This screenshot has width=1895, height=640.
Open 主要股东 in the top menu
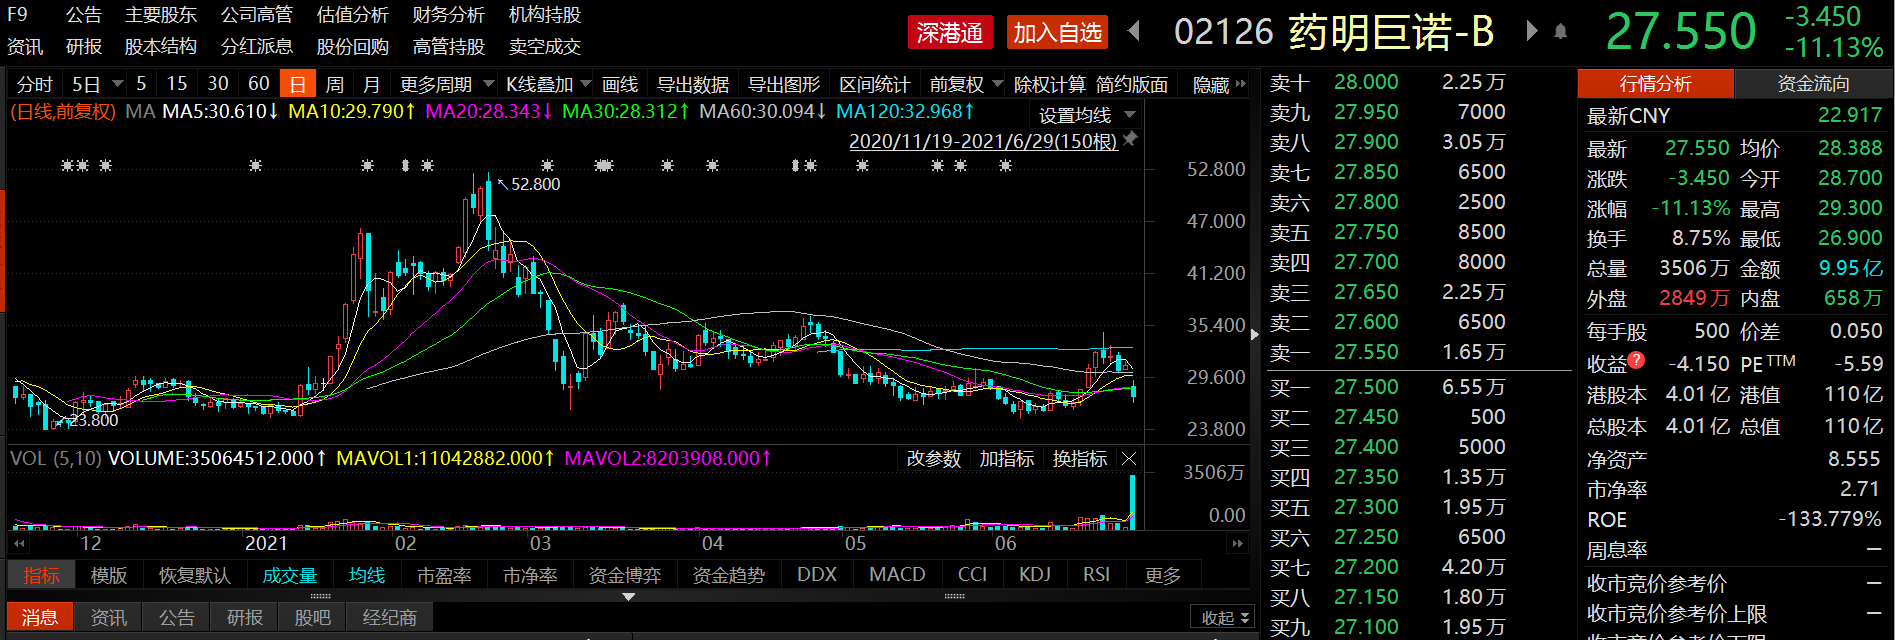pos(161,15)
